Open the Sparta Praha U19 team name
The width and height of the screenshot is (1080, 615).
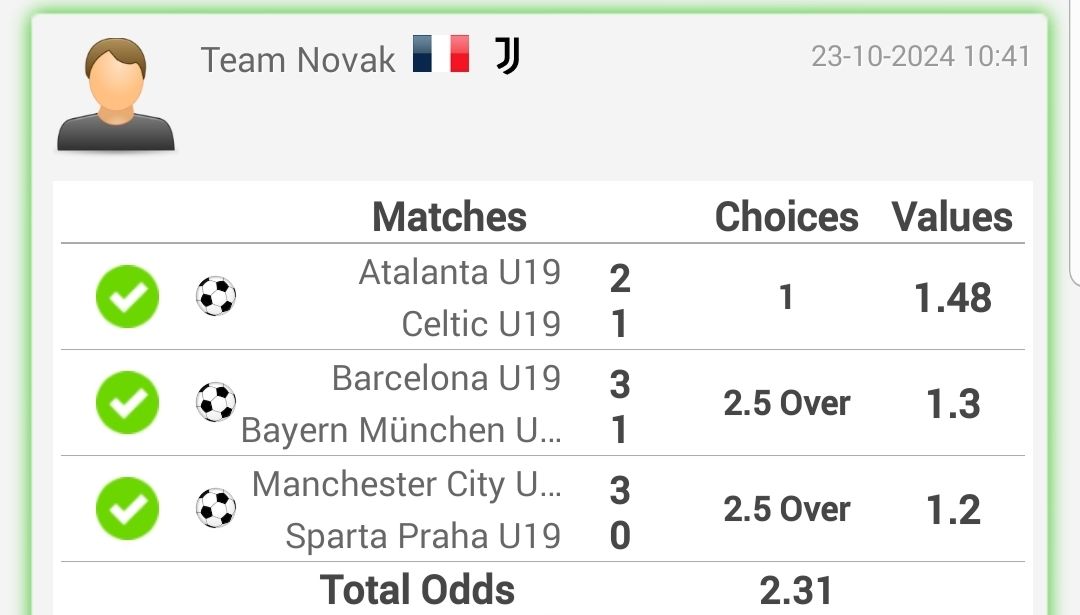[424, 536]
